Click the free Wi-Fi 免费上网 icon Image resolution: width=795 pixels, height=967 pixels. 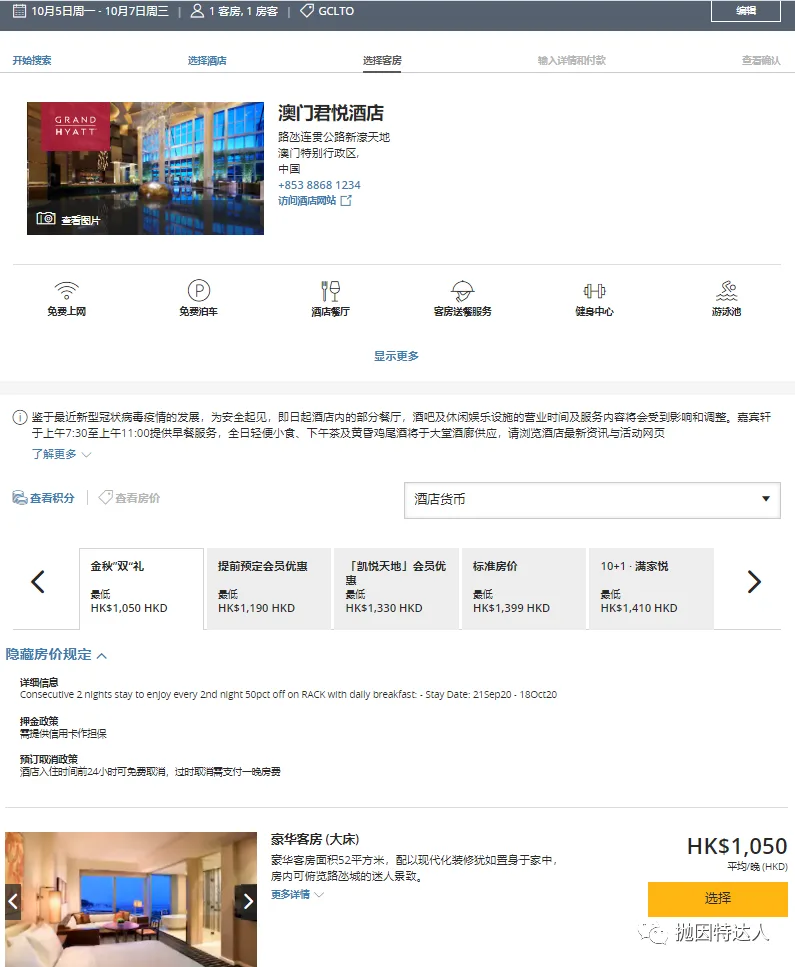click(x=67, y=290)
